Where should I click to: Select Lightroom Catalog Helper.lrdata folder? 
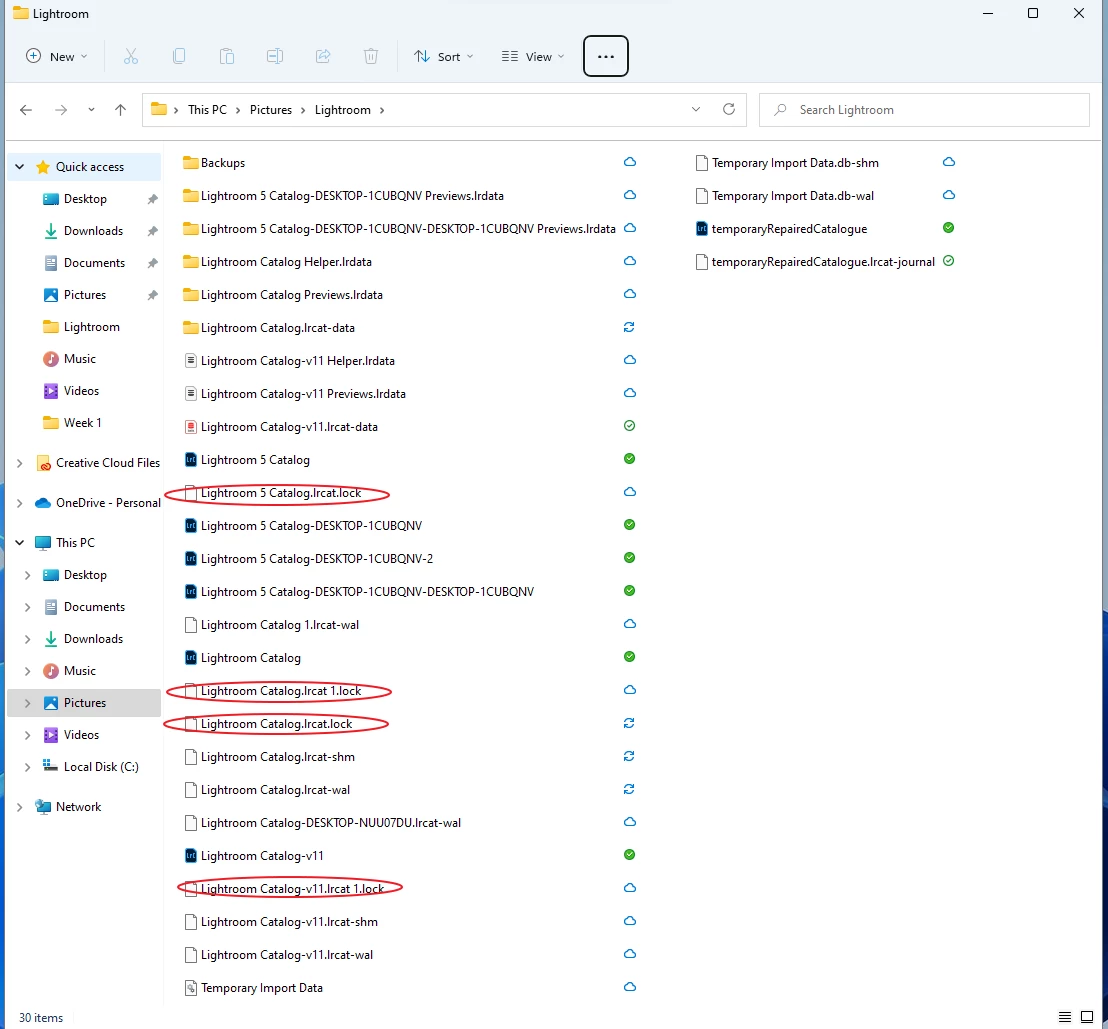point(285,262)
